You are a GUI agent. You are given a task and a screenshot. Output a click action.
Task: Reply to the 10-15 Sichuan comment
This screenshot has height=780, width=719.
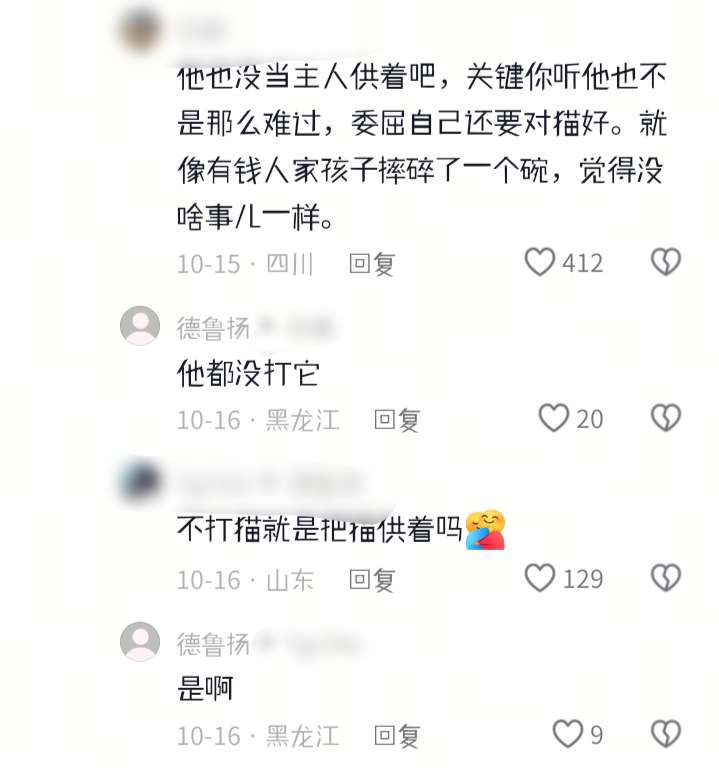click(x=372, y=263)
